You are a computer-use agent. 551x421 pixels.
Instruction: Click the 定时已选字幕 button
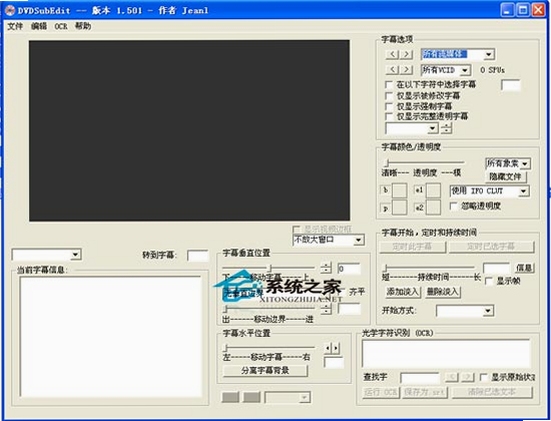(x=491, y=247)
